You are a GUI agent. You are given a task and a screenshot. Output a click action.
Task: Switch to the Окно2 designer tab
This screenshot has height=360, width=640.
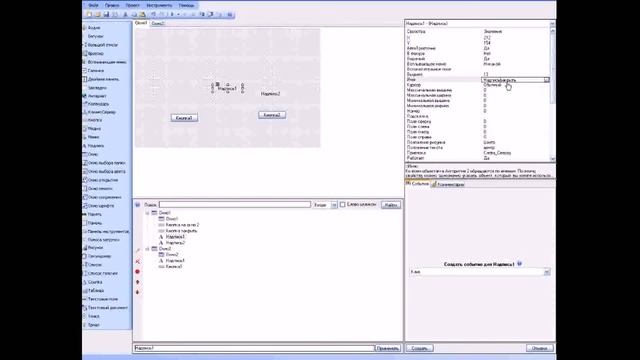click(x=158, y=23)
